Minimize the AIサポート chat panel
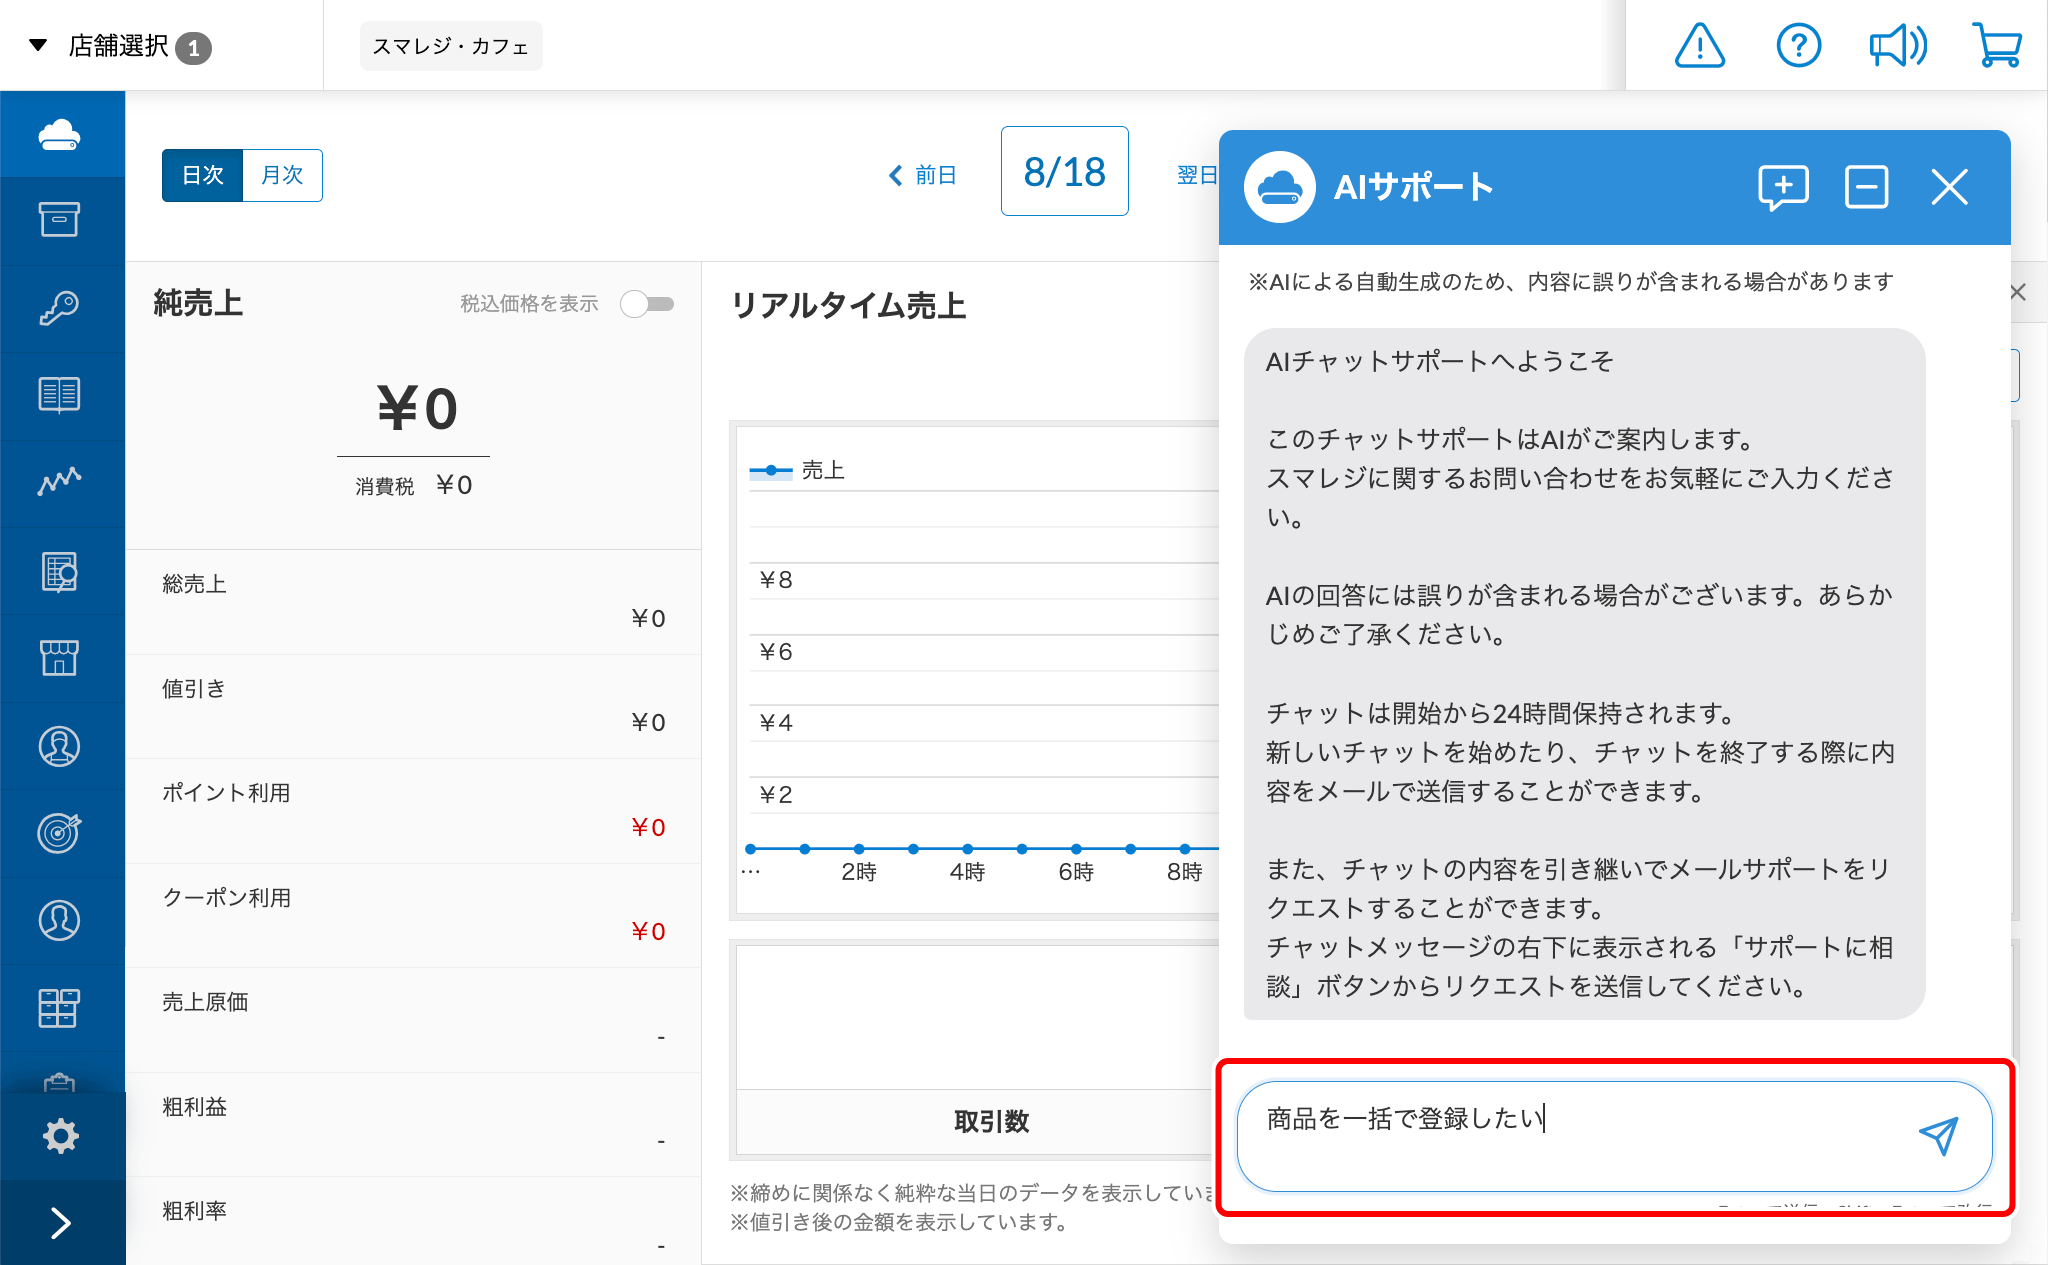Image resolution: width=2048 pixels, height=1265 pixels. (x=1866, y=187)
